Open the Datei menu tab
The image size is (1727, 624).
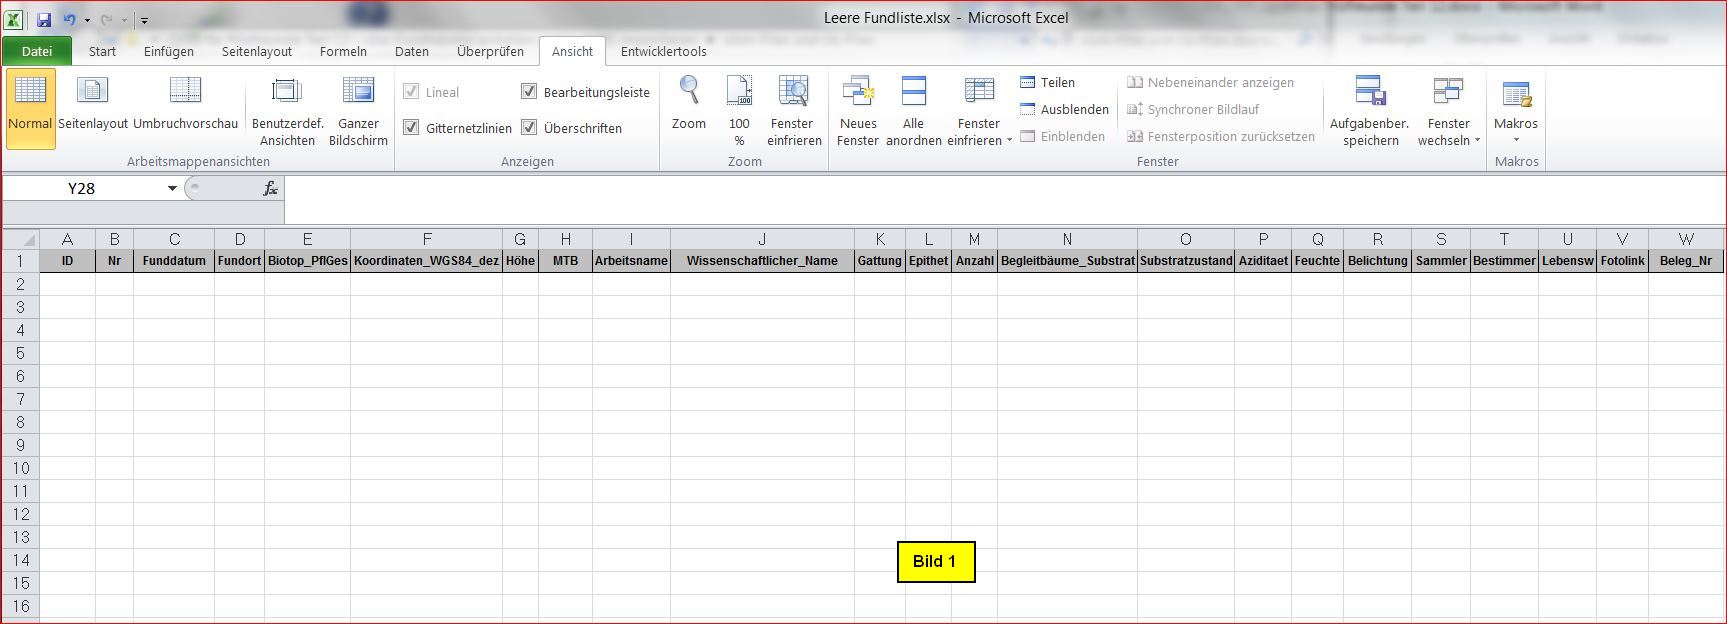(37, 51)
